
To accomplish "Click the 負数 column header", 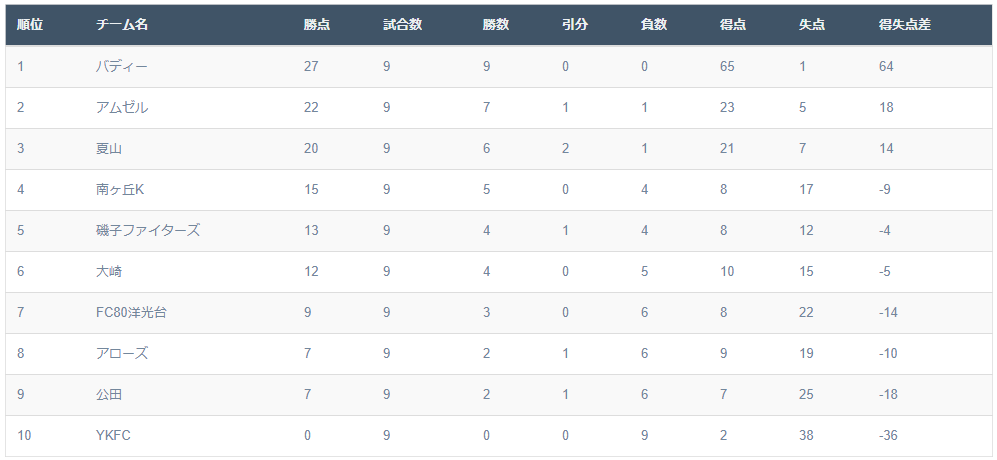I will [x=654, y=25].
